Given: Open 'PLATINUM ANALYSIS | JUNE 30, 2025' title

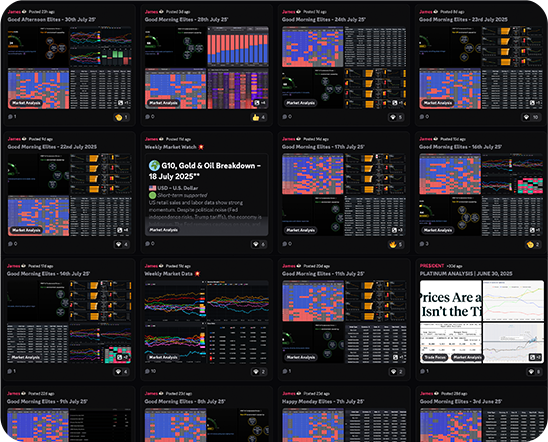Looking at the screenshot, I should (466, 274).
